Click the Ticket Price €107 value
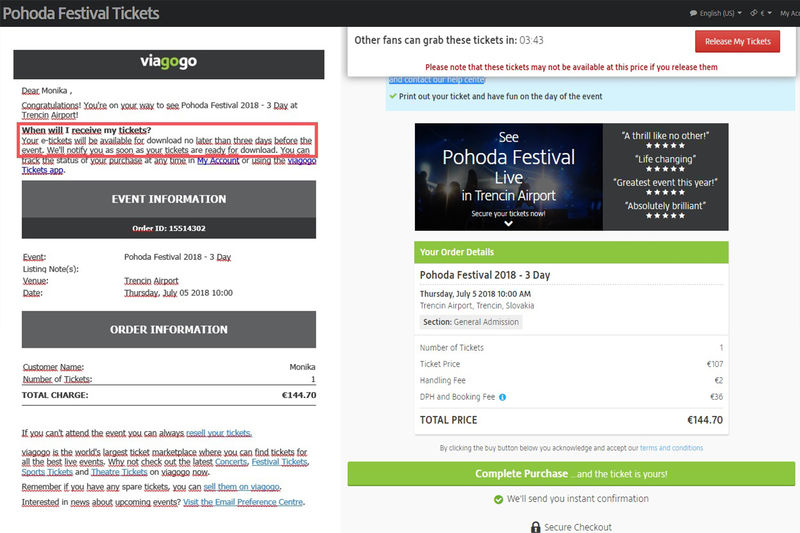The image size is (800, 533). pyautogui.click(x=715, y=364)
